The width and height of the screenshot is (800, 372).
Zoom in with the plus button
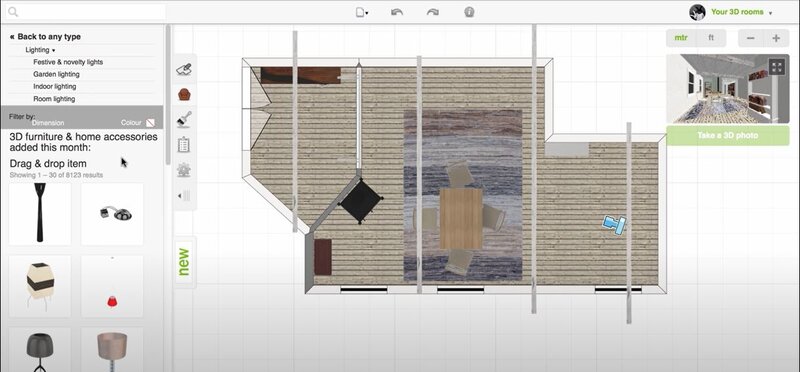(776, 38)
